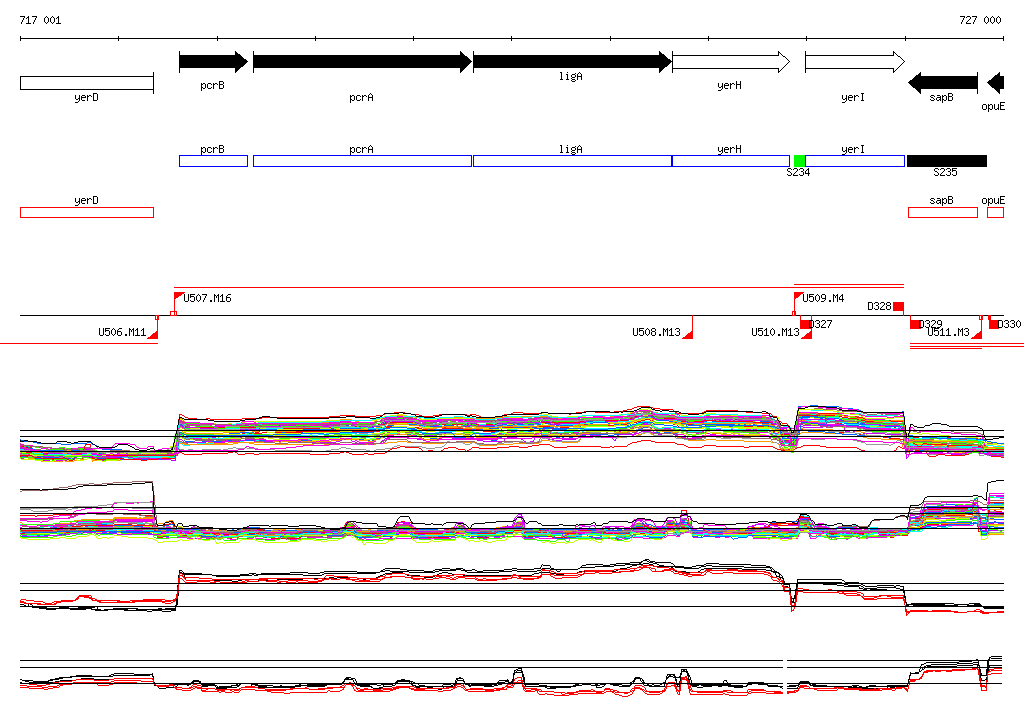Click the red yerD outlined box

[87, 212]
